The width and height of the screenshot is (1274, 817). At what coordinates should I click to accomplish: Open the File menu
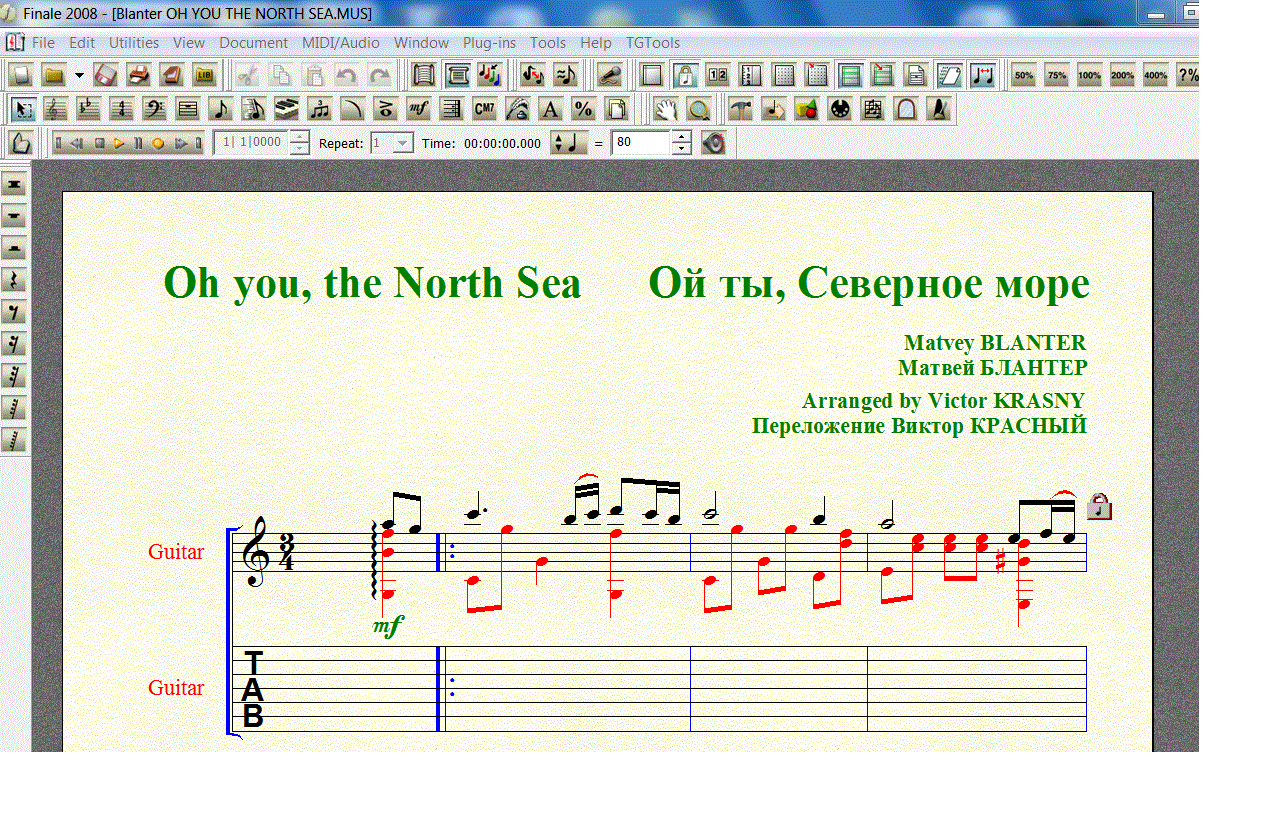pos(43,43)
